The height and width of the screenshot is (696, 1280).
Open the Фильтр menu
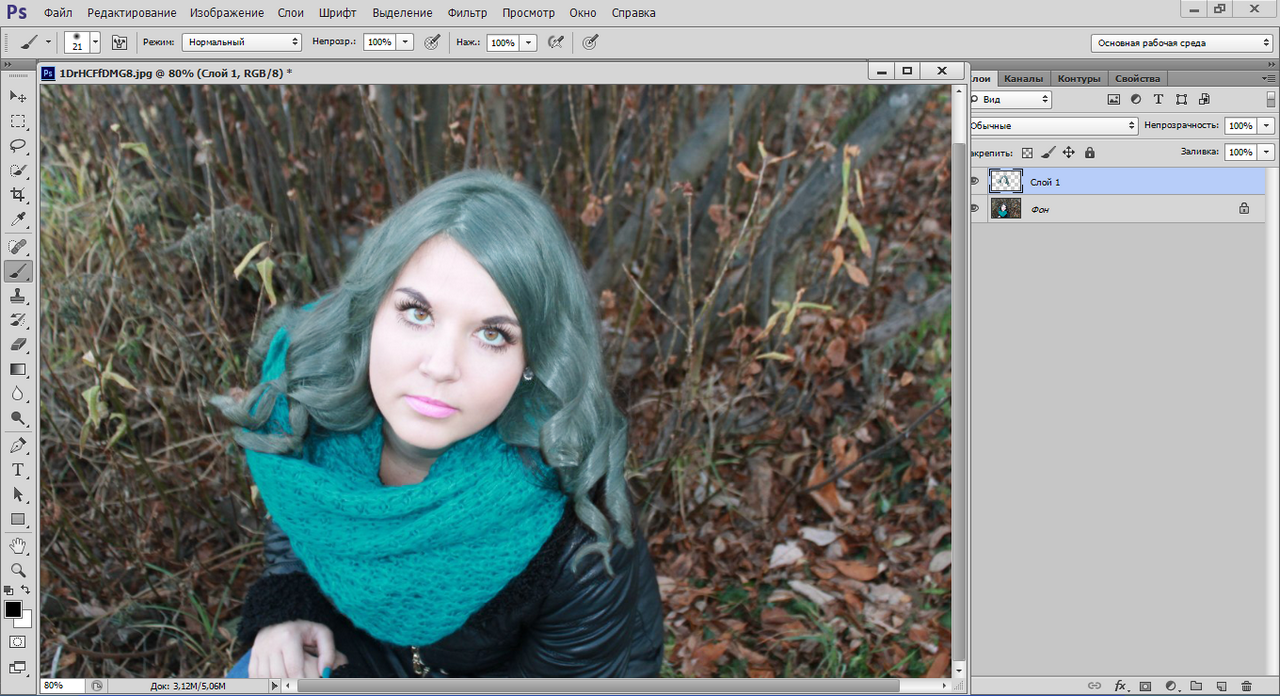coord(467,13)
